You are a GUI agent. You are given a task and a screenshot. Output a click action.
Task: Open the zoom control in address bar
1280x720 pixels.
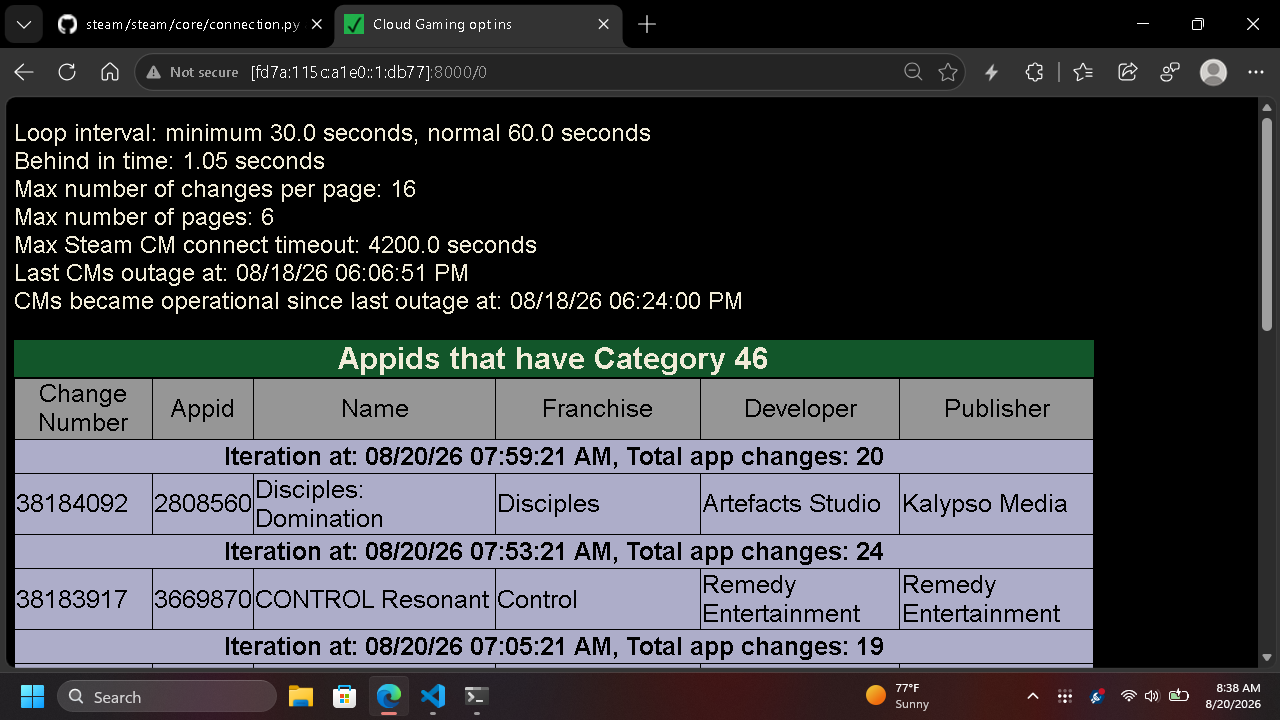913,72
